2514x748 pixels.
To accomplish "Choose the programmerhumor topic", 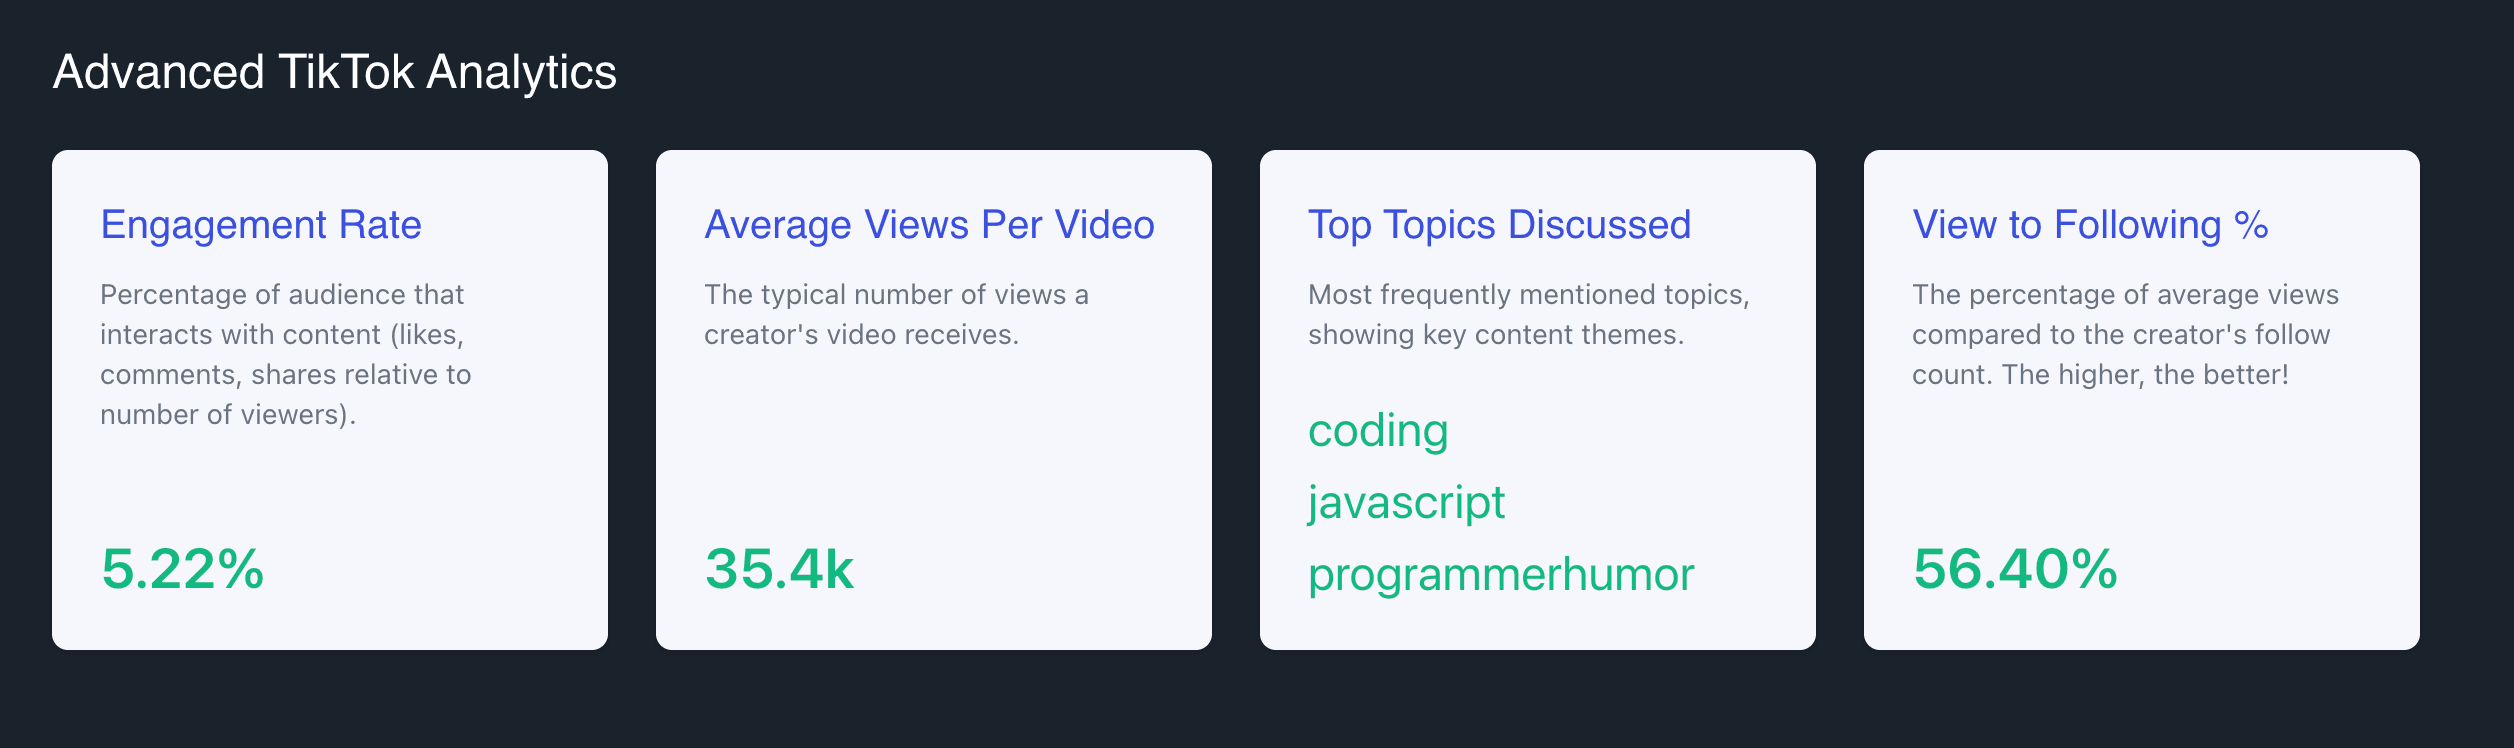I will [1501, 575].
